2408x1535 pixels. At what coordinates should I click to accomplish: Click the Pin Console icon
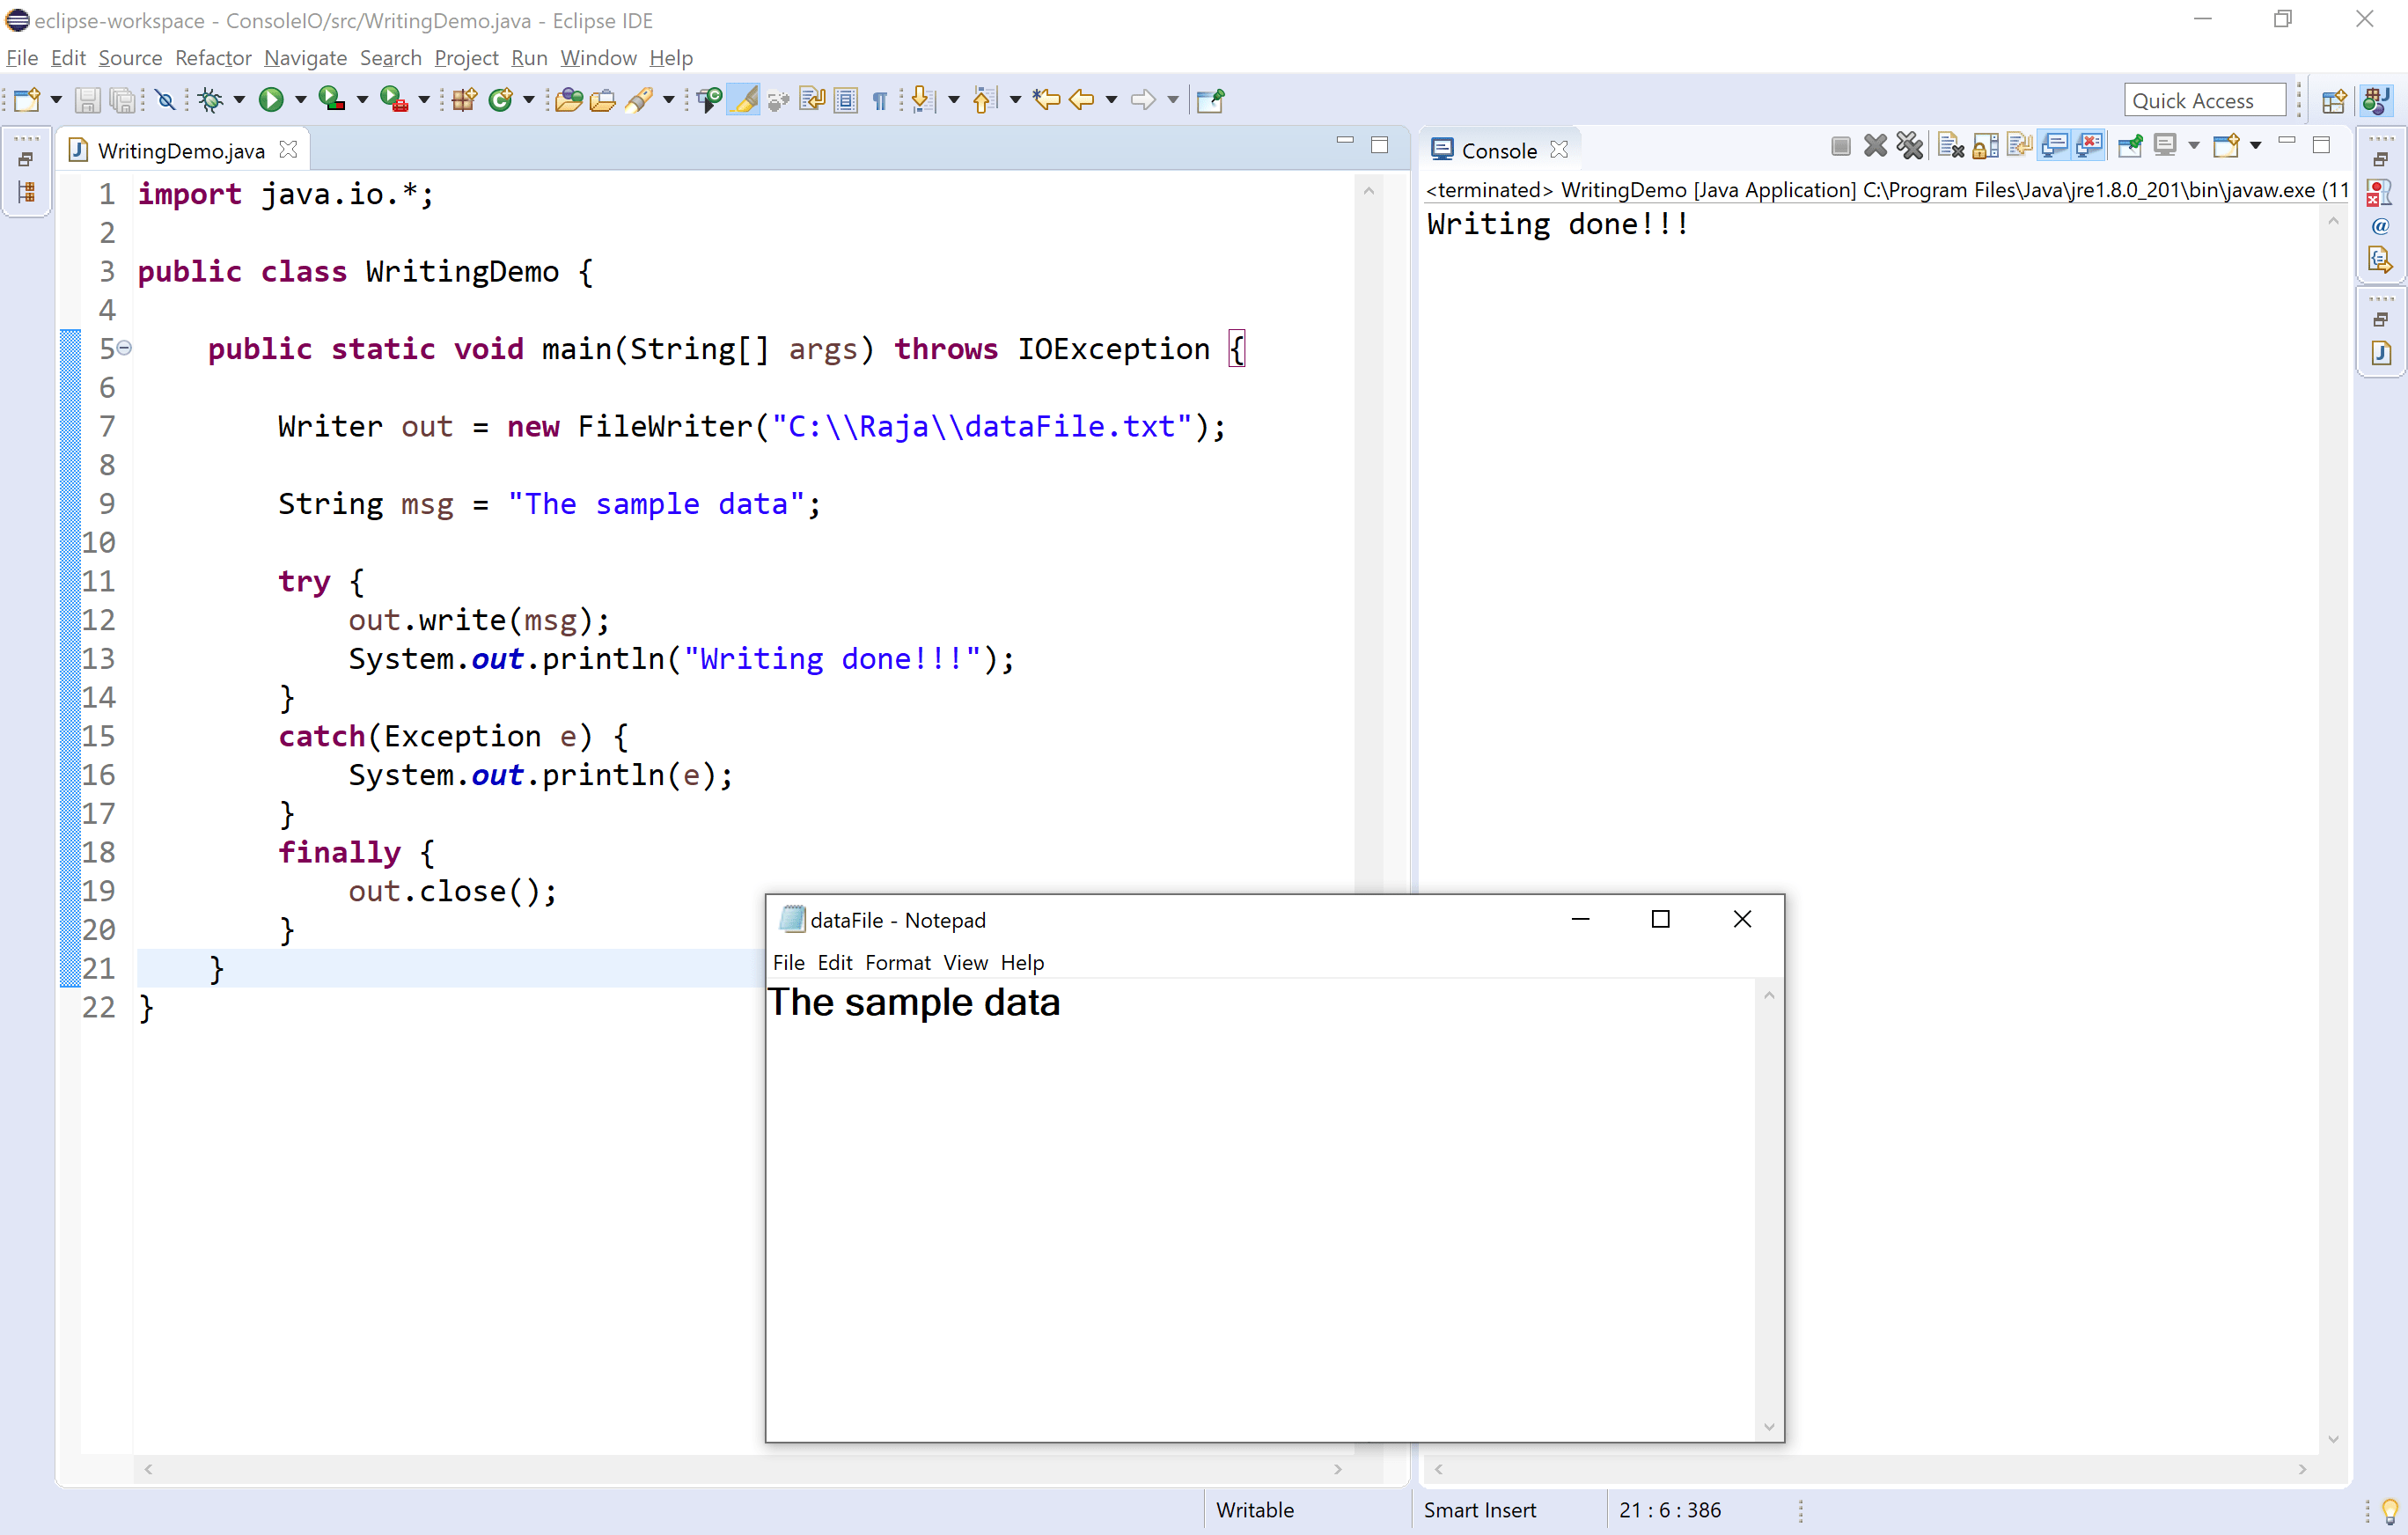(x=2130, y=147)
